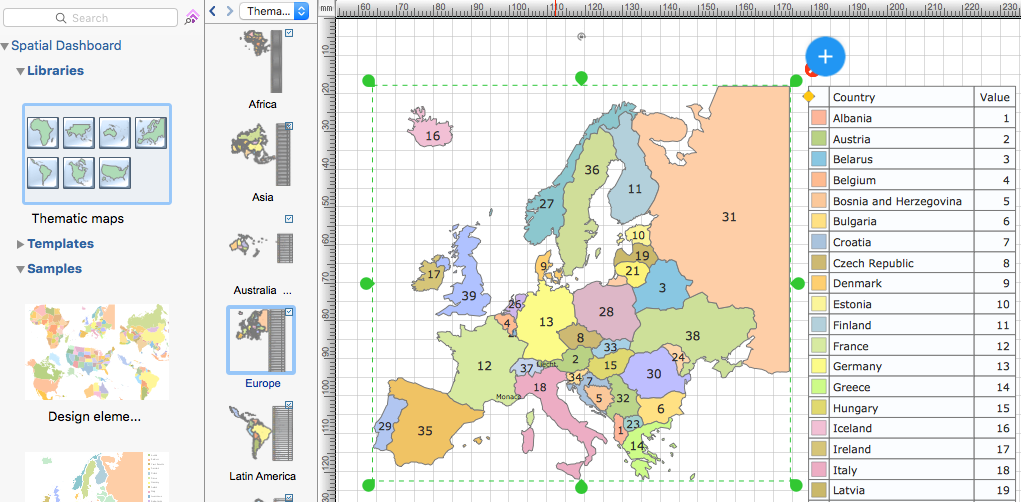Toggle the Asia stencil checkbox

click(288, 126)
